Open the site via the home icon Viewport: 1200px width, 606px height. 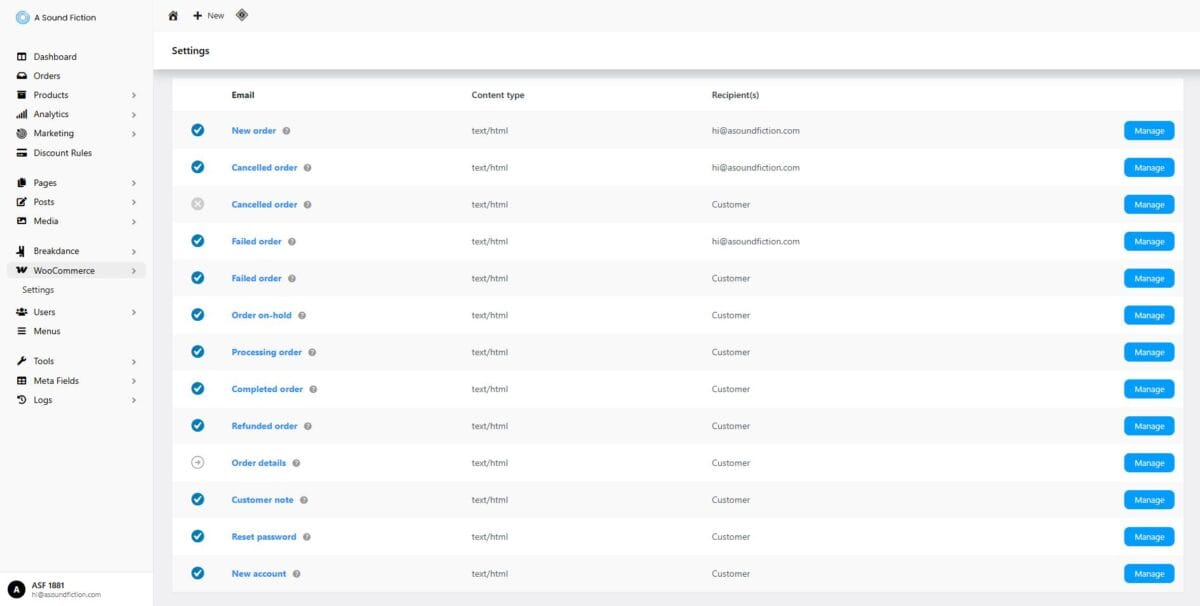(x=174, y=15)
